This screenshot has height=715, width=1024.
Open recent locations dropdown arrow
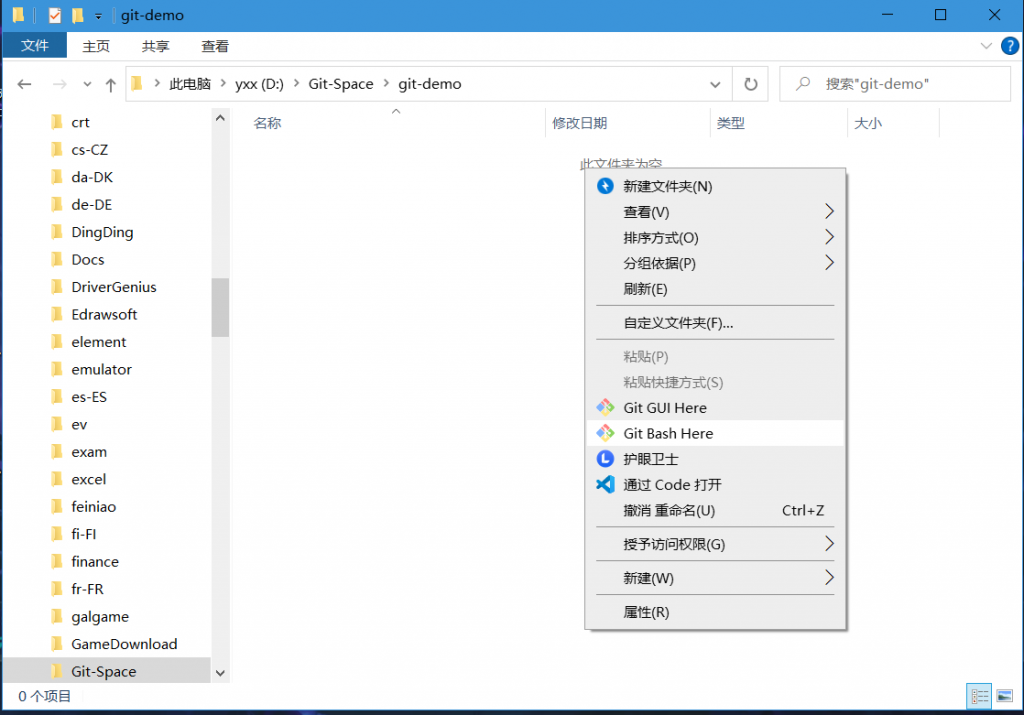87,84
